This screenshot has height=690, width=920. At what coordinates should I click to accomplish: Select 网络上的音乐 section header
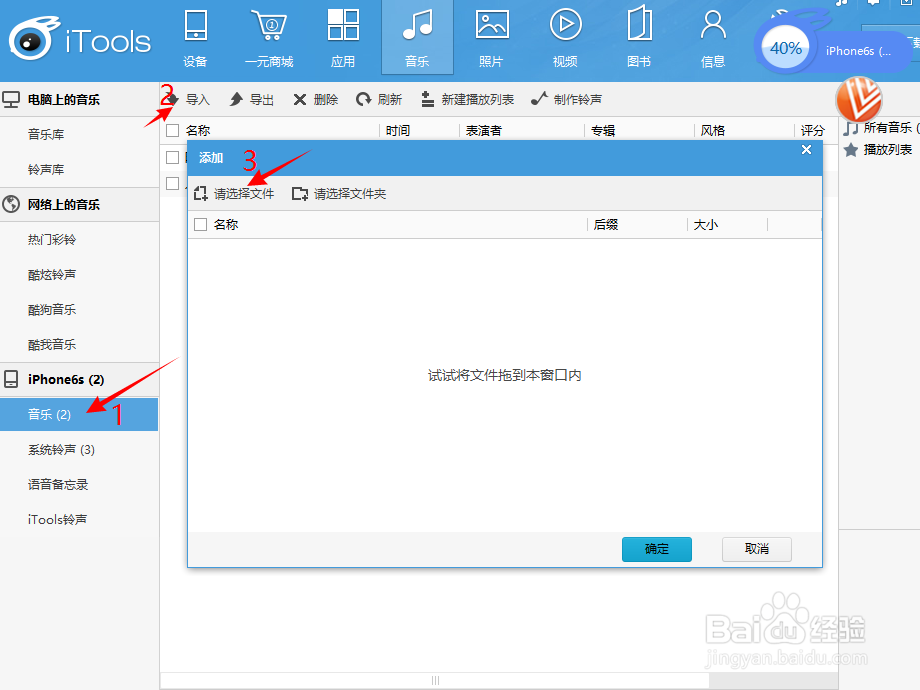point(79,205)
